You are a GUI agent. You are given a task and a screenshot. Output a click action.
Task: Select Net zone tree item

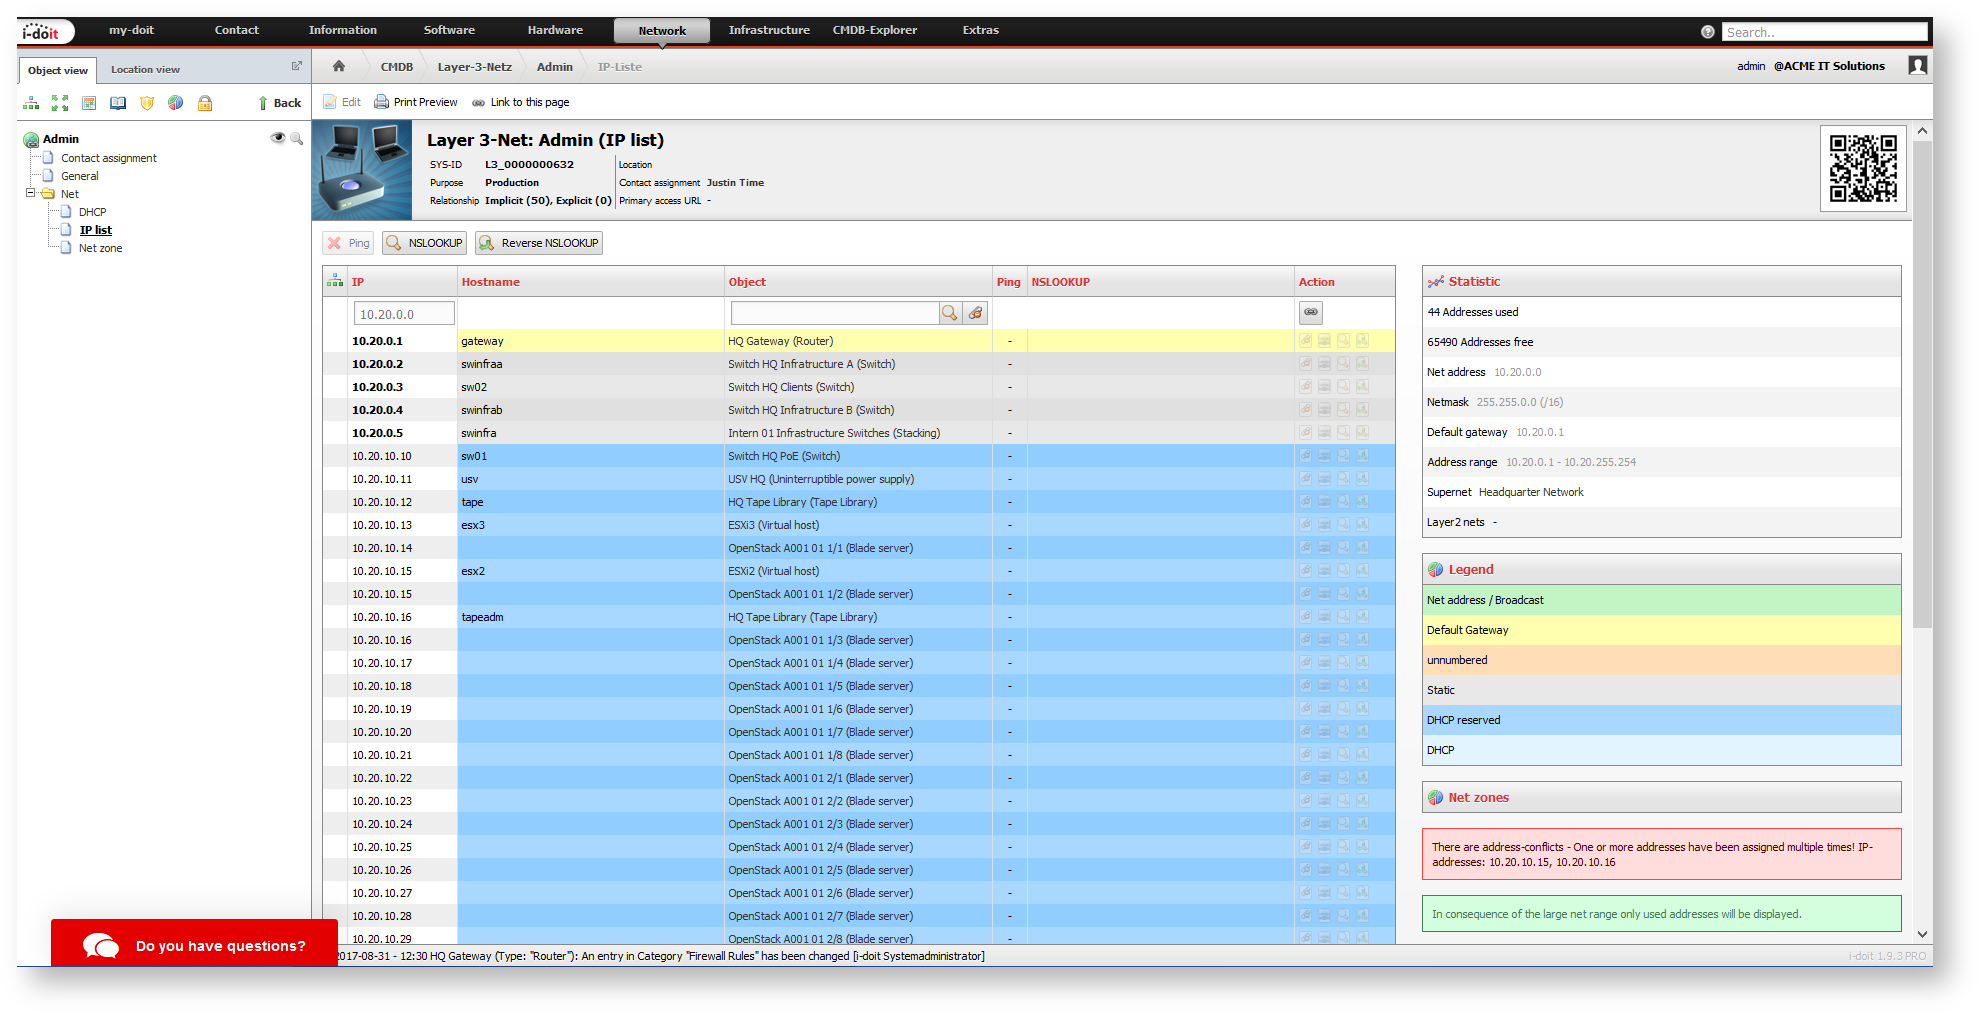(100, 248)
